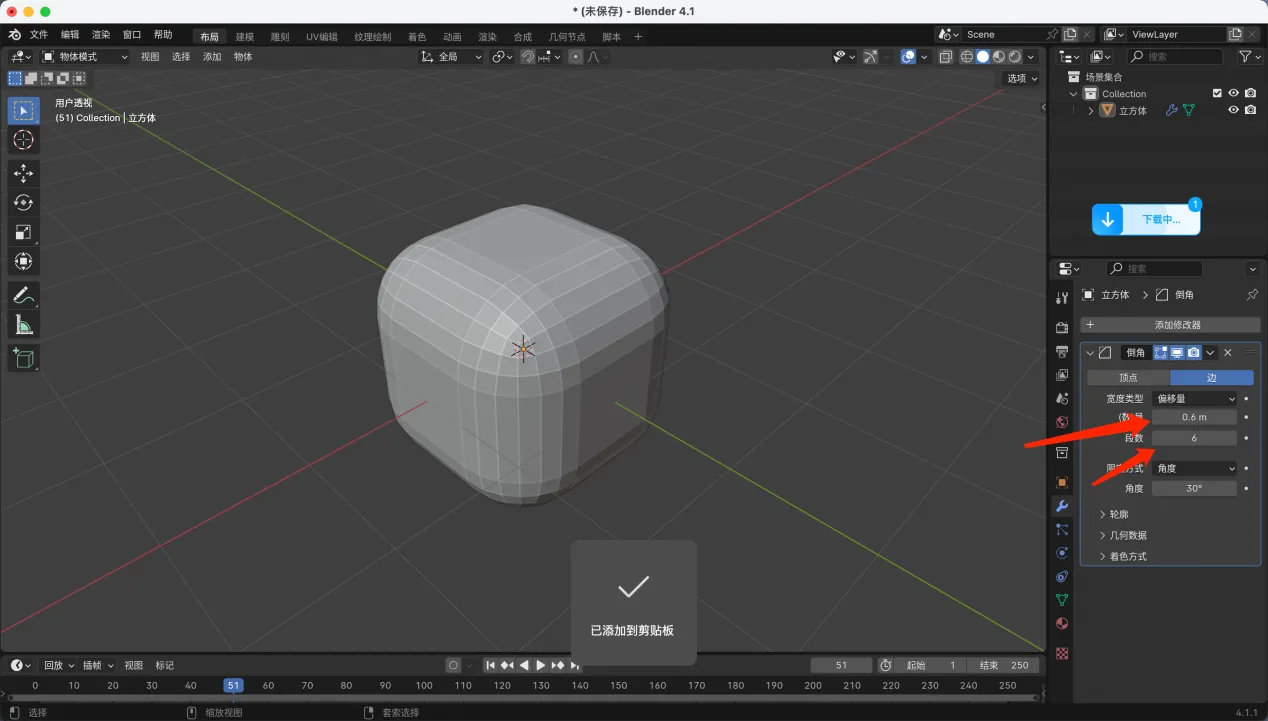Select the Move tool in the toolbar
Screen dimensions: 1268x721
point(23,173)
